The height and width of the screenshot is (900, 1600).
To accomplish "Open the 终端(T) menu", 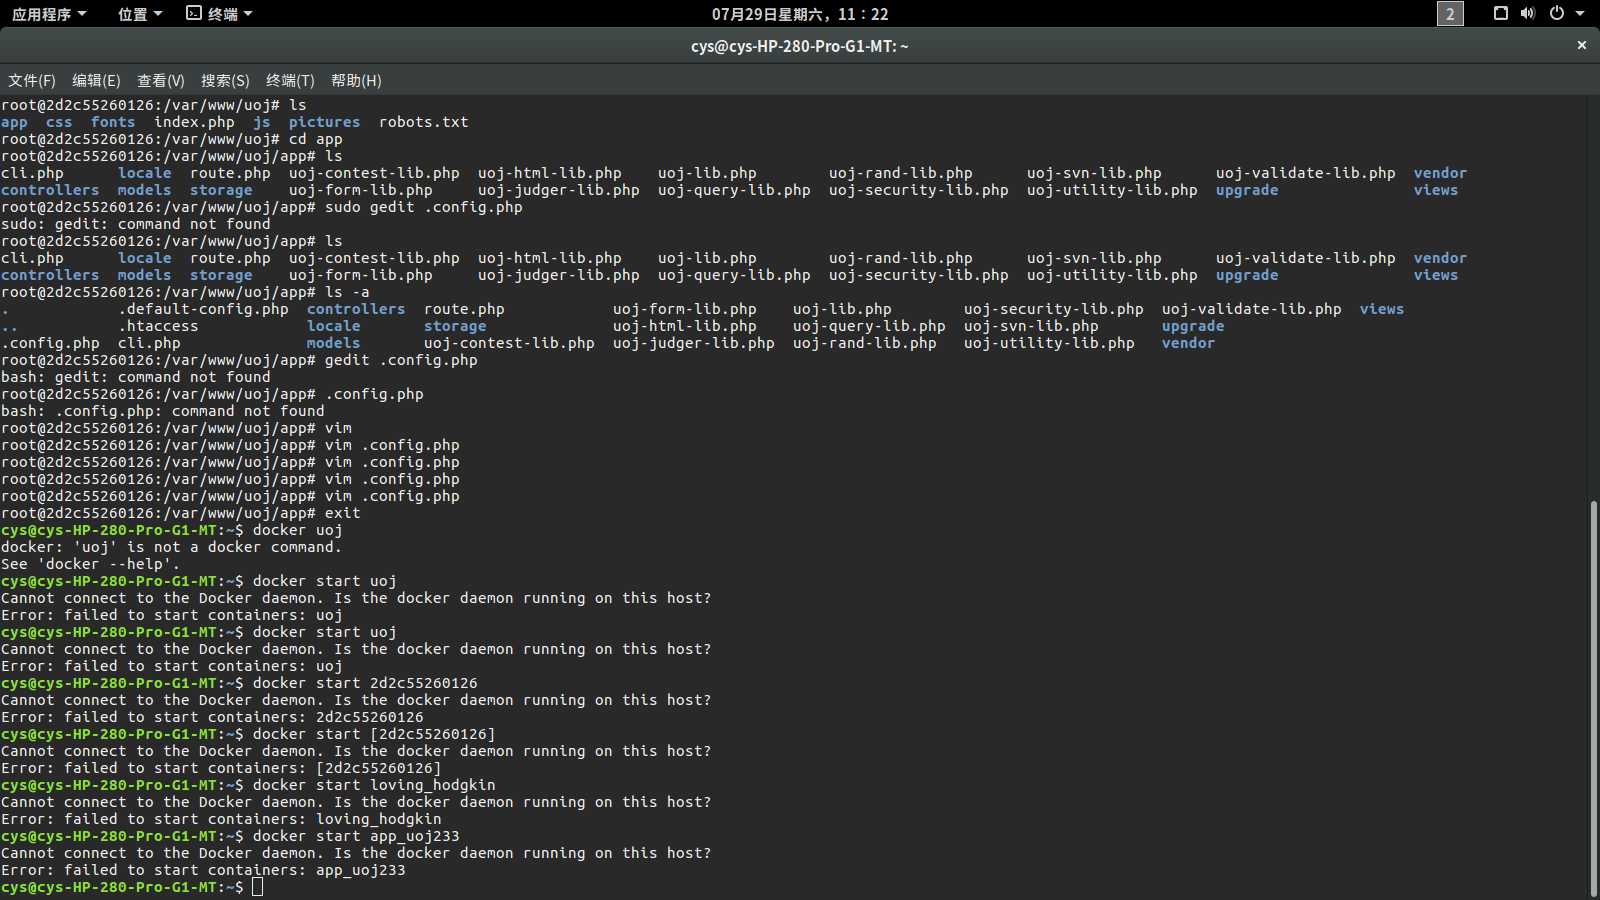I will tap(290, 80).
